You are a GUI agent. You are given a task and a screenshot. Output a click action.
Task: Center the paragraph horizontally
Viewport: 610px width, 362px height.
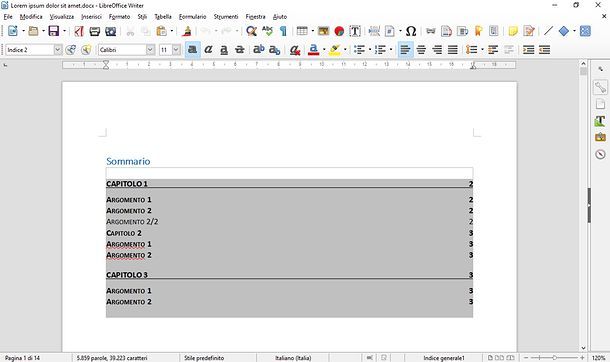pos(421,50)
